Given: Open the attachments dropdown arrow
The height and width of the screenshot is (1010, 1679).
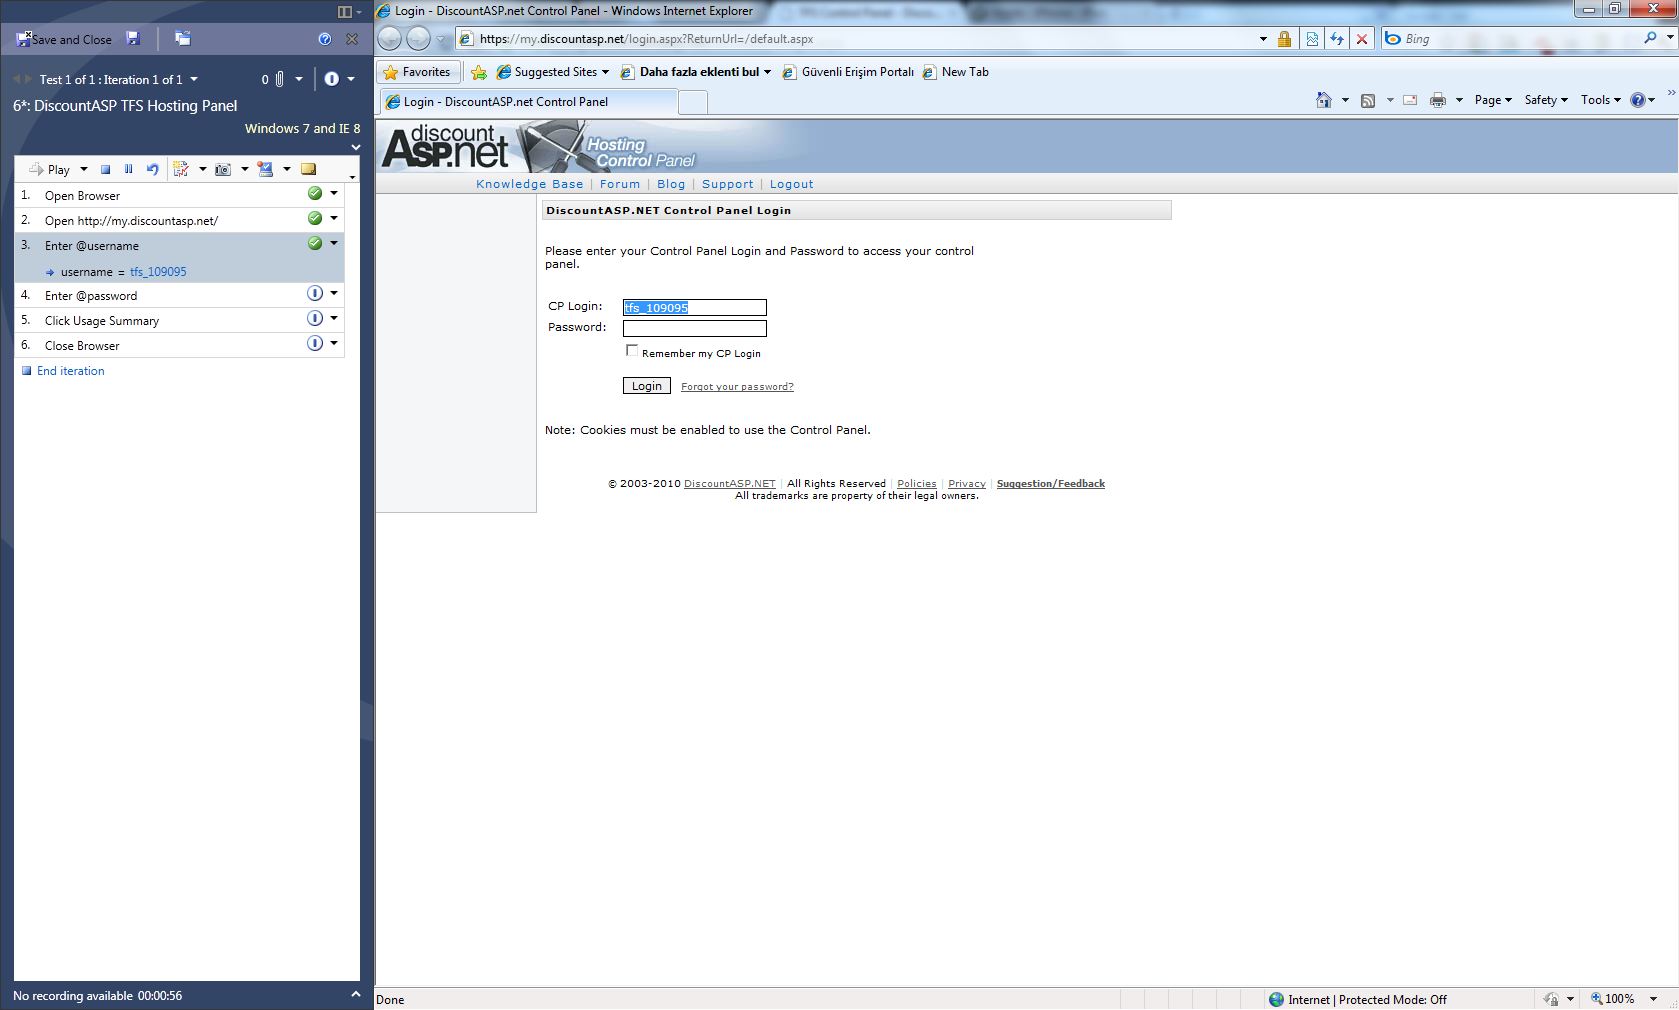Looking at the screenshot, I should coord(298,79).
